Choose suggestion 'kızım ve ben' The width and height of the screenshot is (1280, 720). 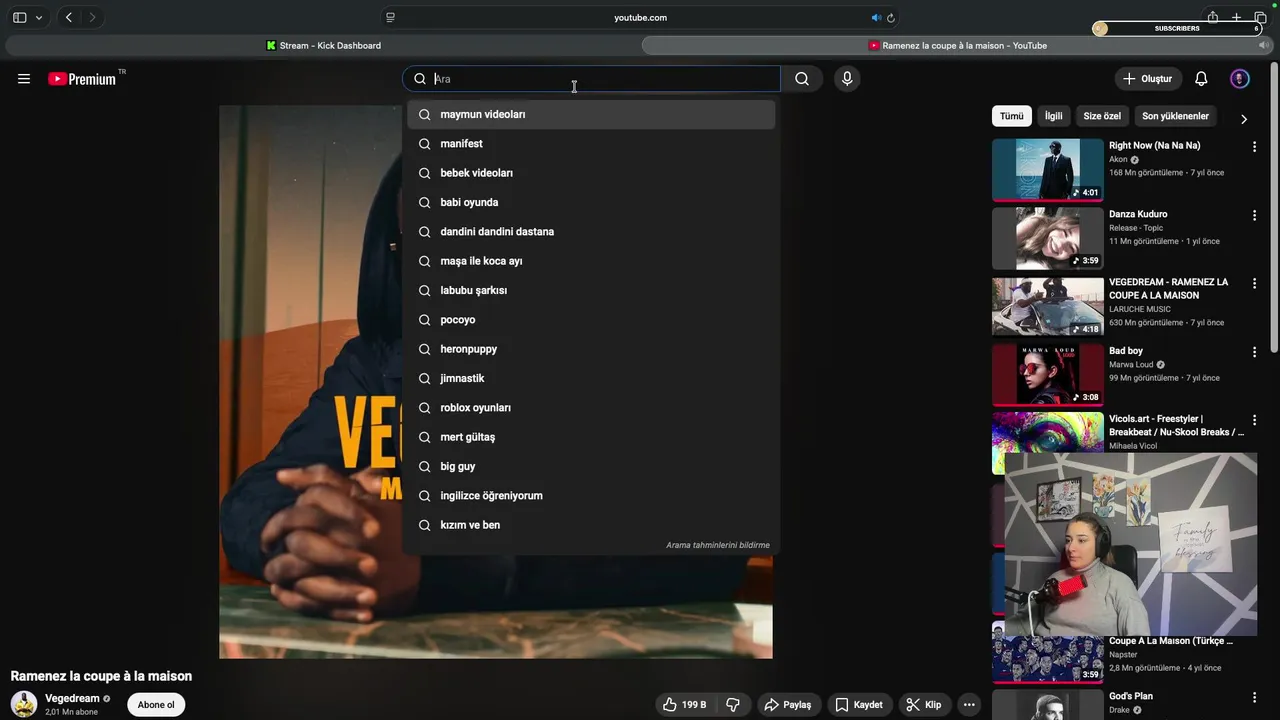click(x=591, y=525)
